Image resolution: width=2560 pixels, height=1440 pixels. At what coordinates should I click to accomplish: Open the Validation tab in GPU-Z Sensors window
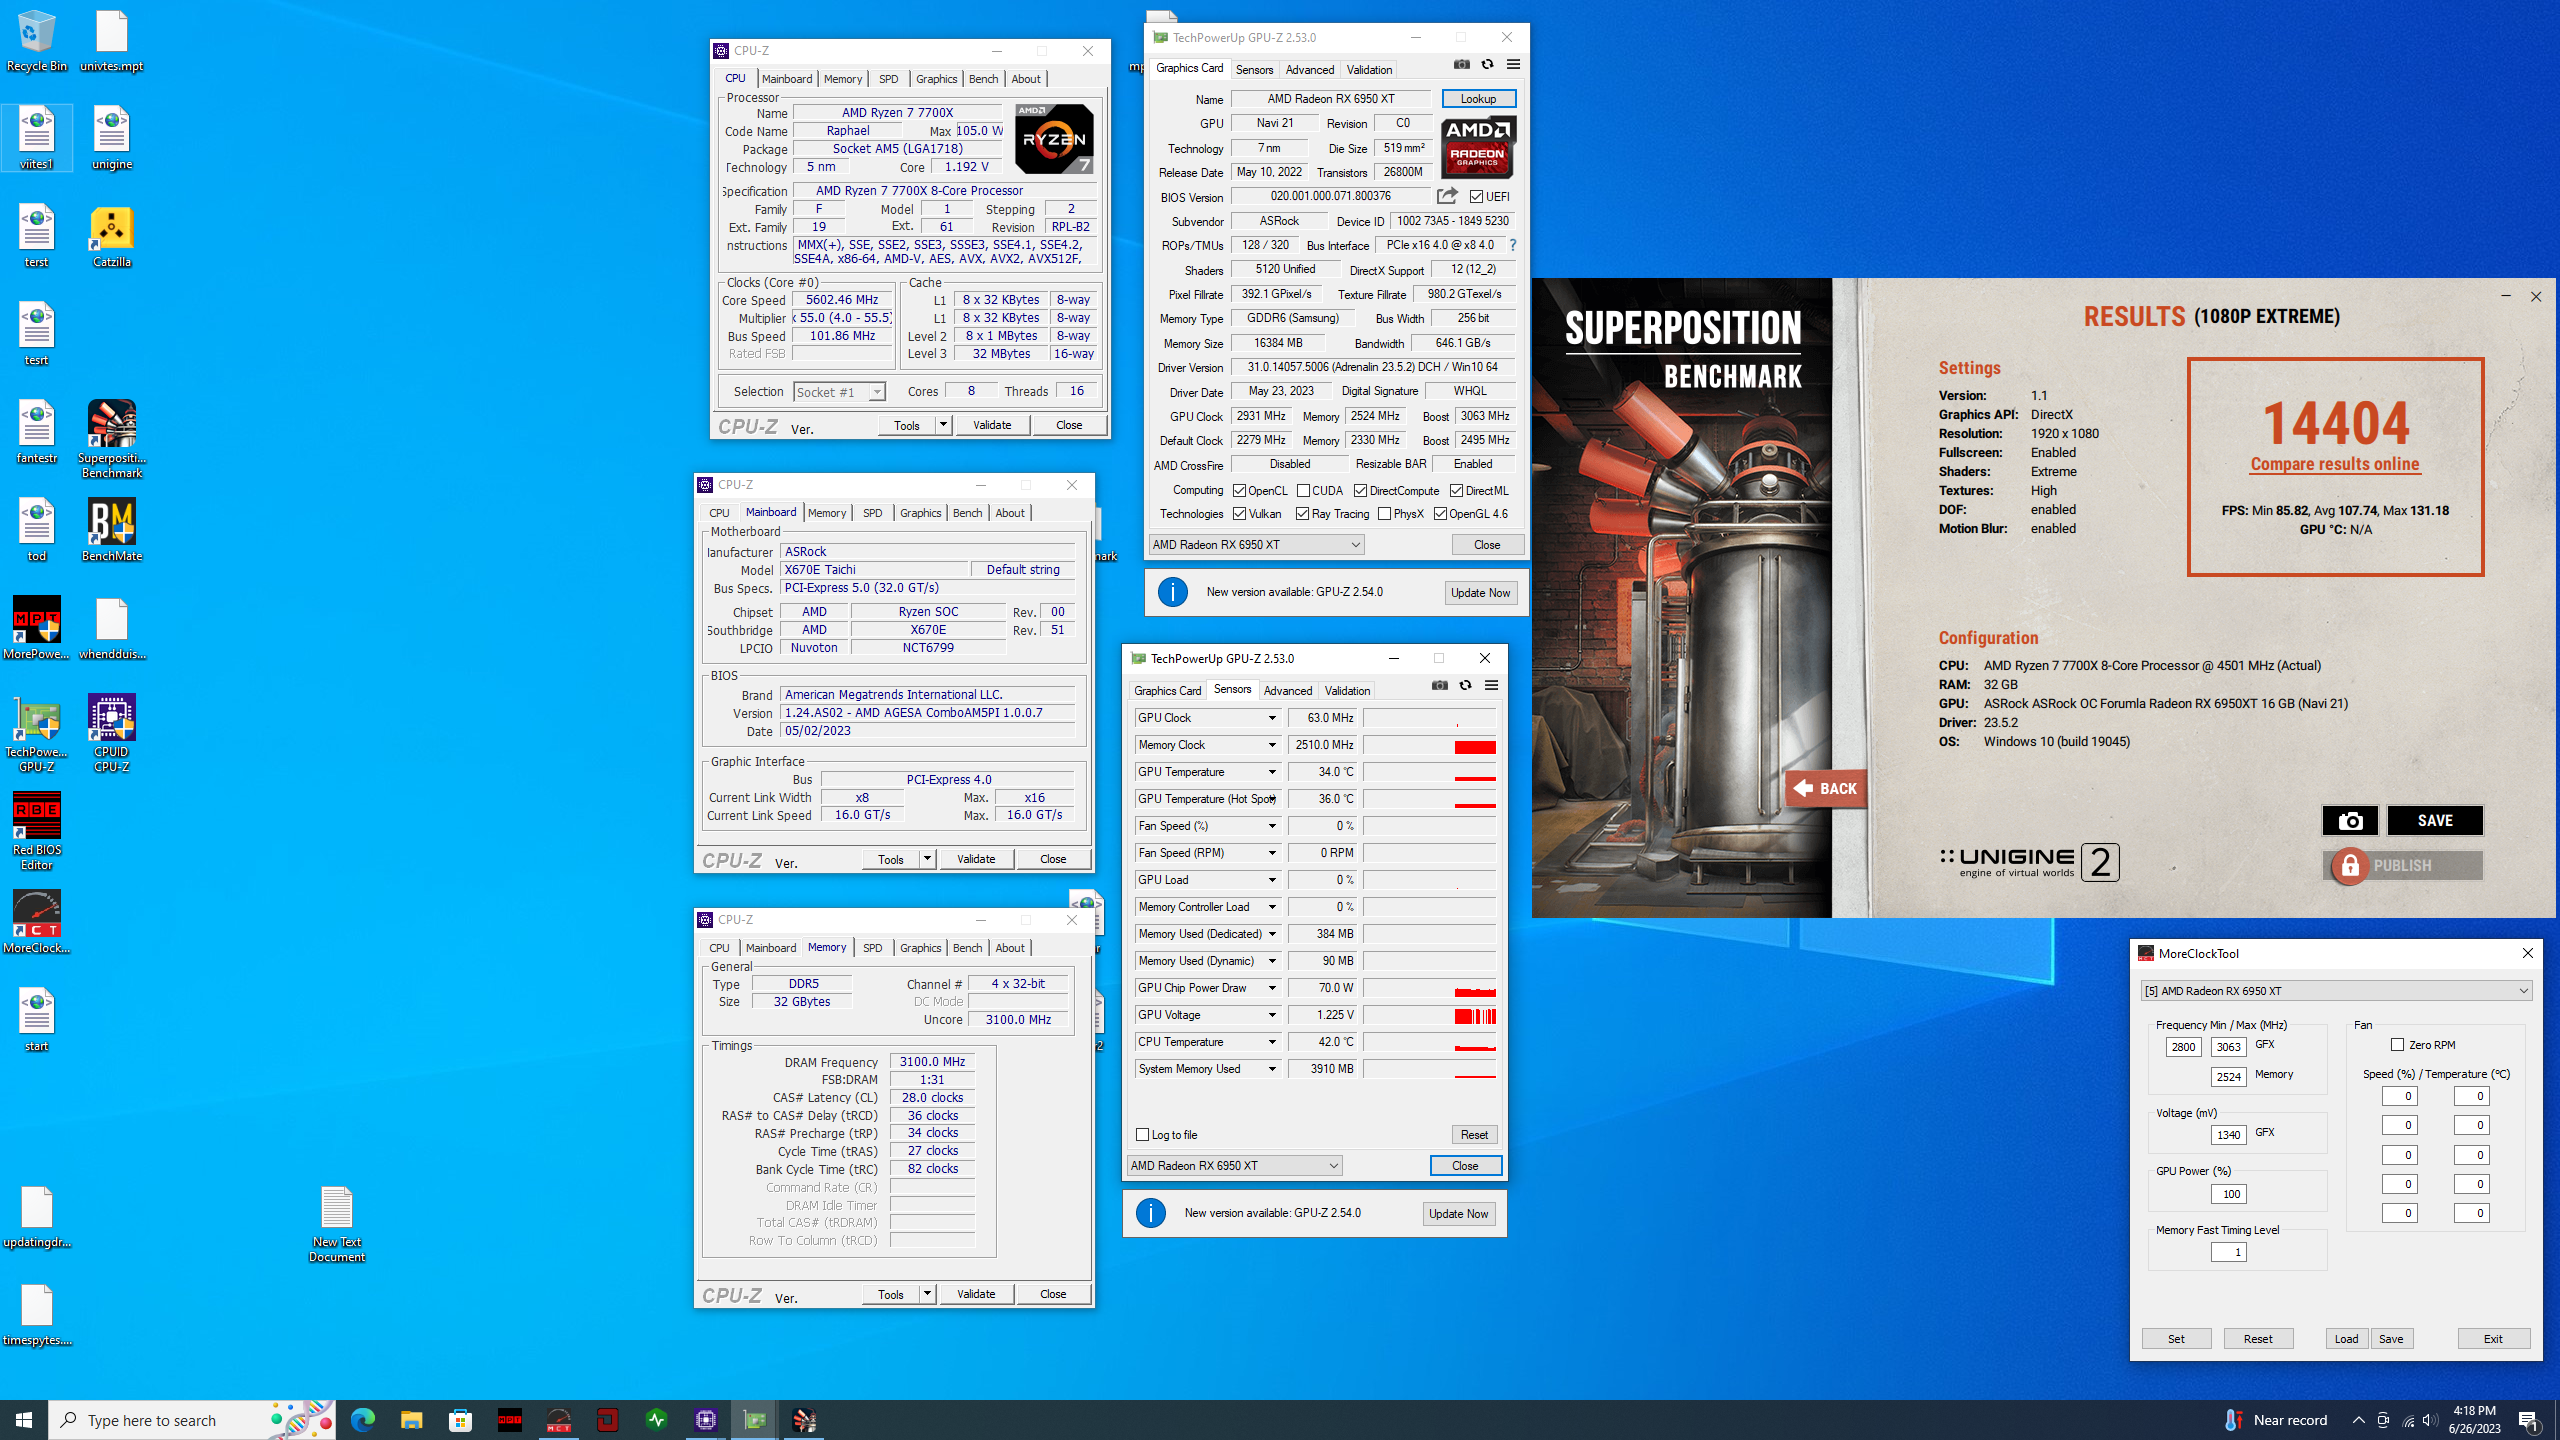click(x=1347, y=691)
